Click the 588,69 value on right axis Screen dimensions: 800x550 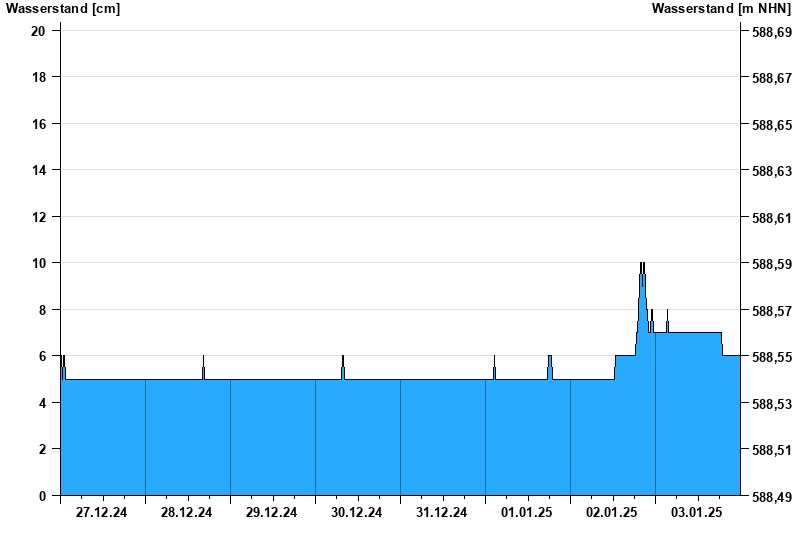coord(772,32)
